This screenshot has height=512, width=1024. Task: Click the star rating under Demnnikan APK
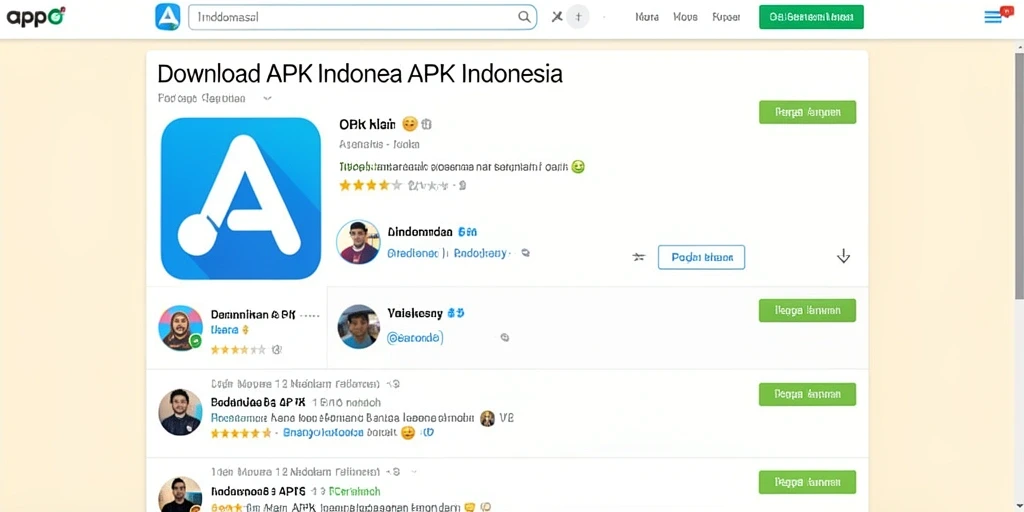point(238,350)
